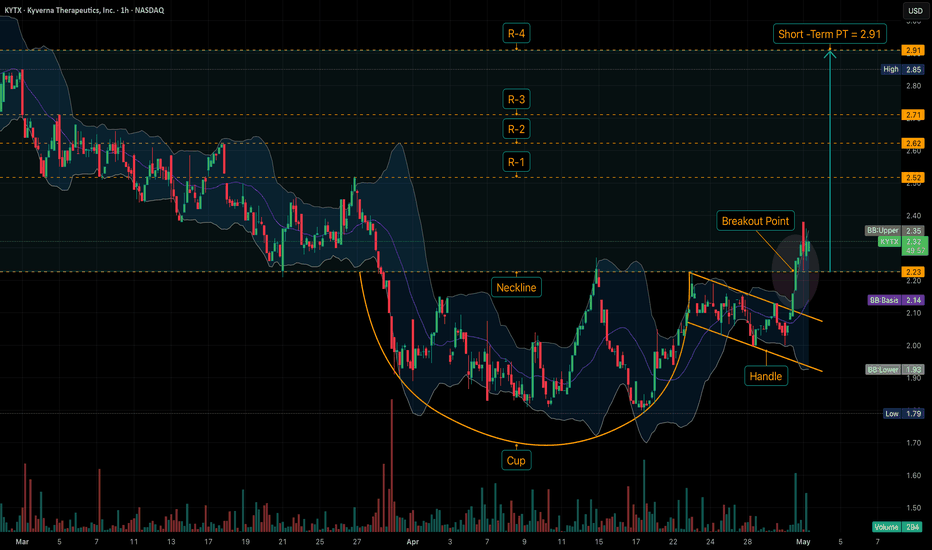Click the 2.80 price axis value
The width and height of the screenshot is (932, 550).
click(914, 86)
